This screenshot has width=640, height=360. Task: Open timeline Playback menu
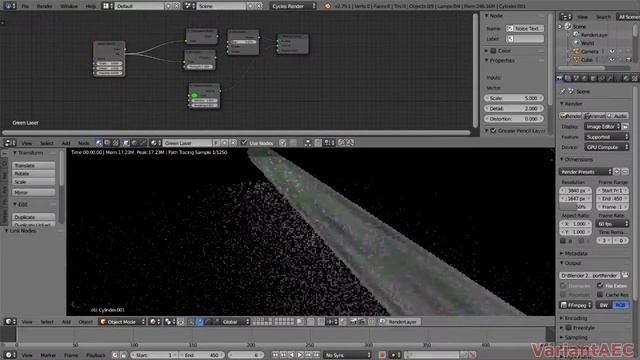click(96, 355)
